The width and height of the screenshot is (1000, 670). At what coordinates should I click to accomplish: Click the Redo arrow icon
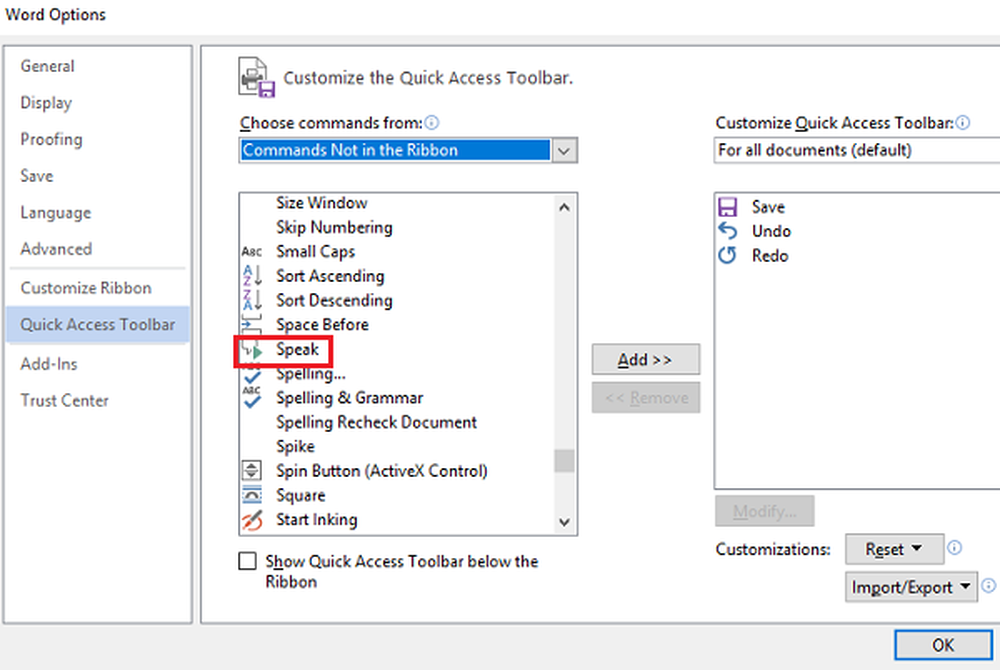[728, 256]
